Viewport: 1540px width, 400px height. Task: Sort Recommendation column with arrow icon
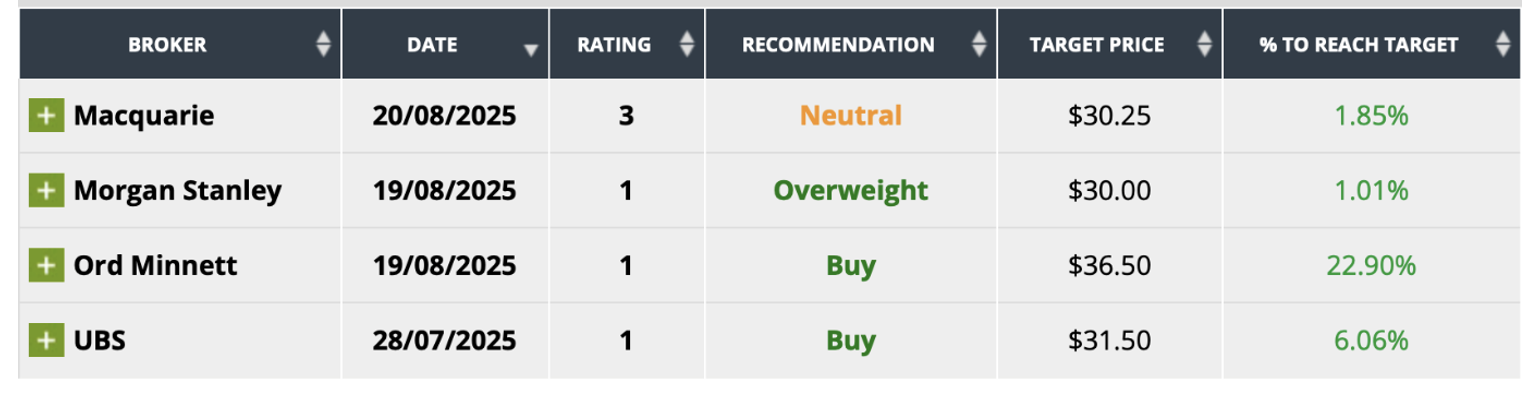click(979, 44)
